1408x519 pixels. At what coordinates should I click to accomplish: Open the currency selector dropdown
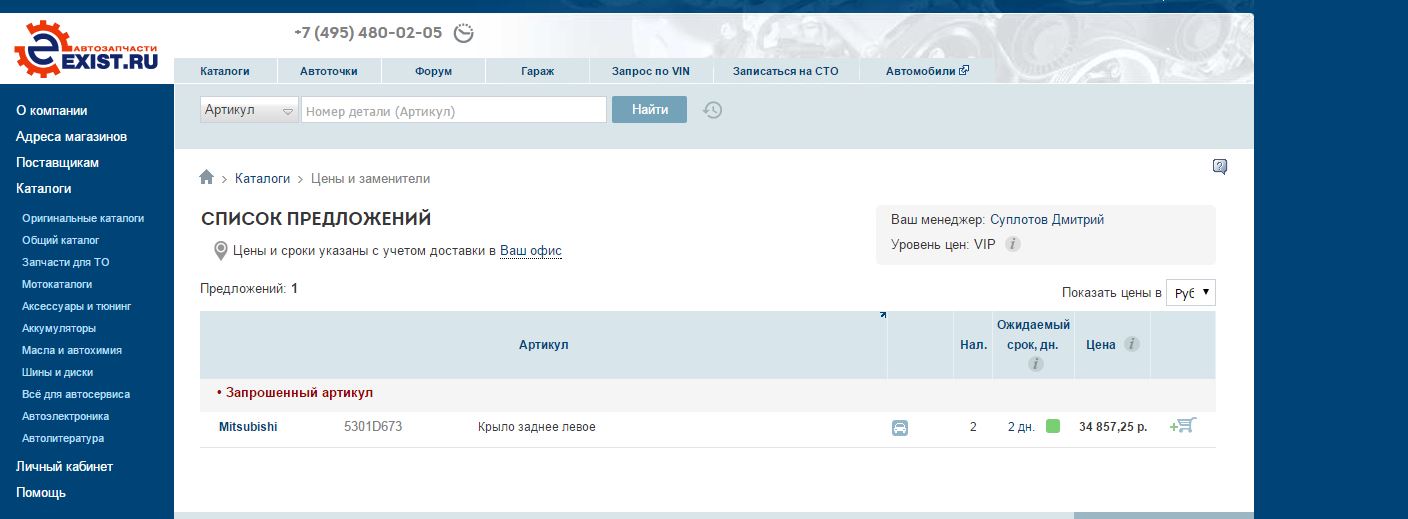[1191, 293]
